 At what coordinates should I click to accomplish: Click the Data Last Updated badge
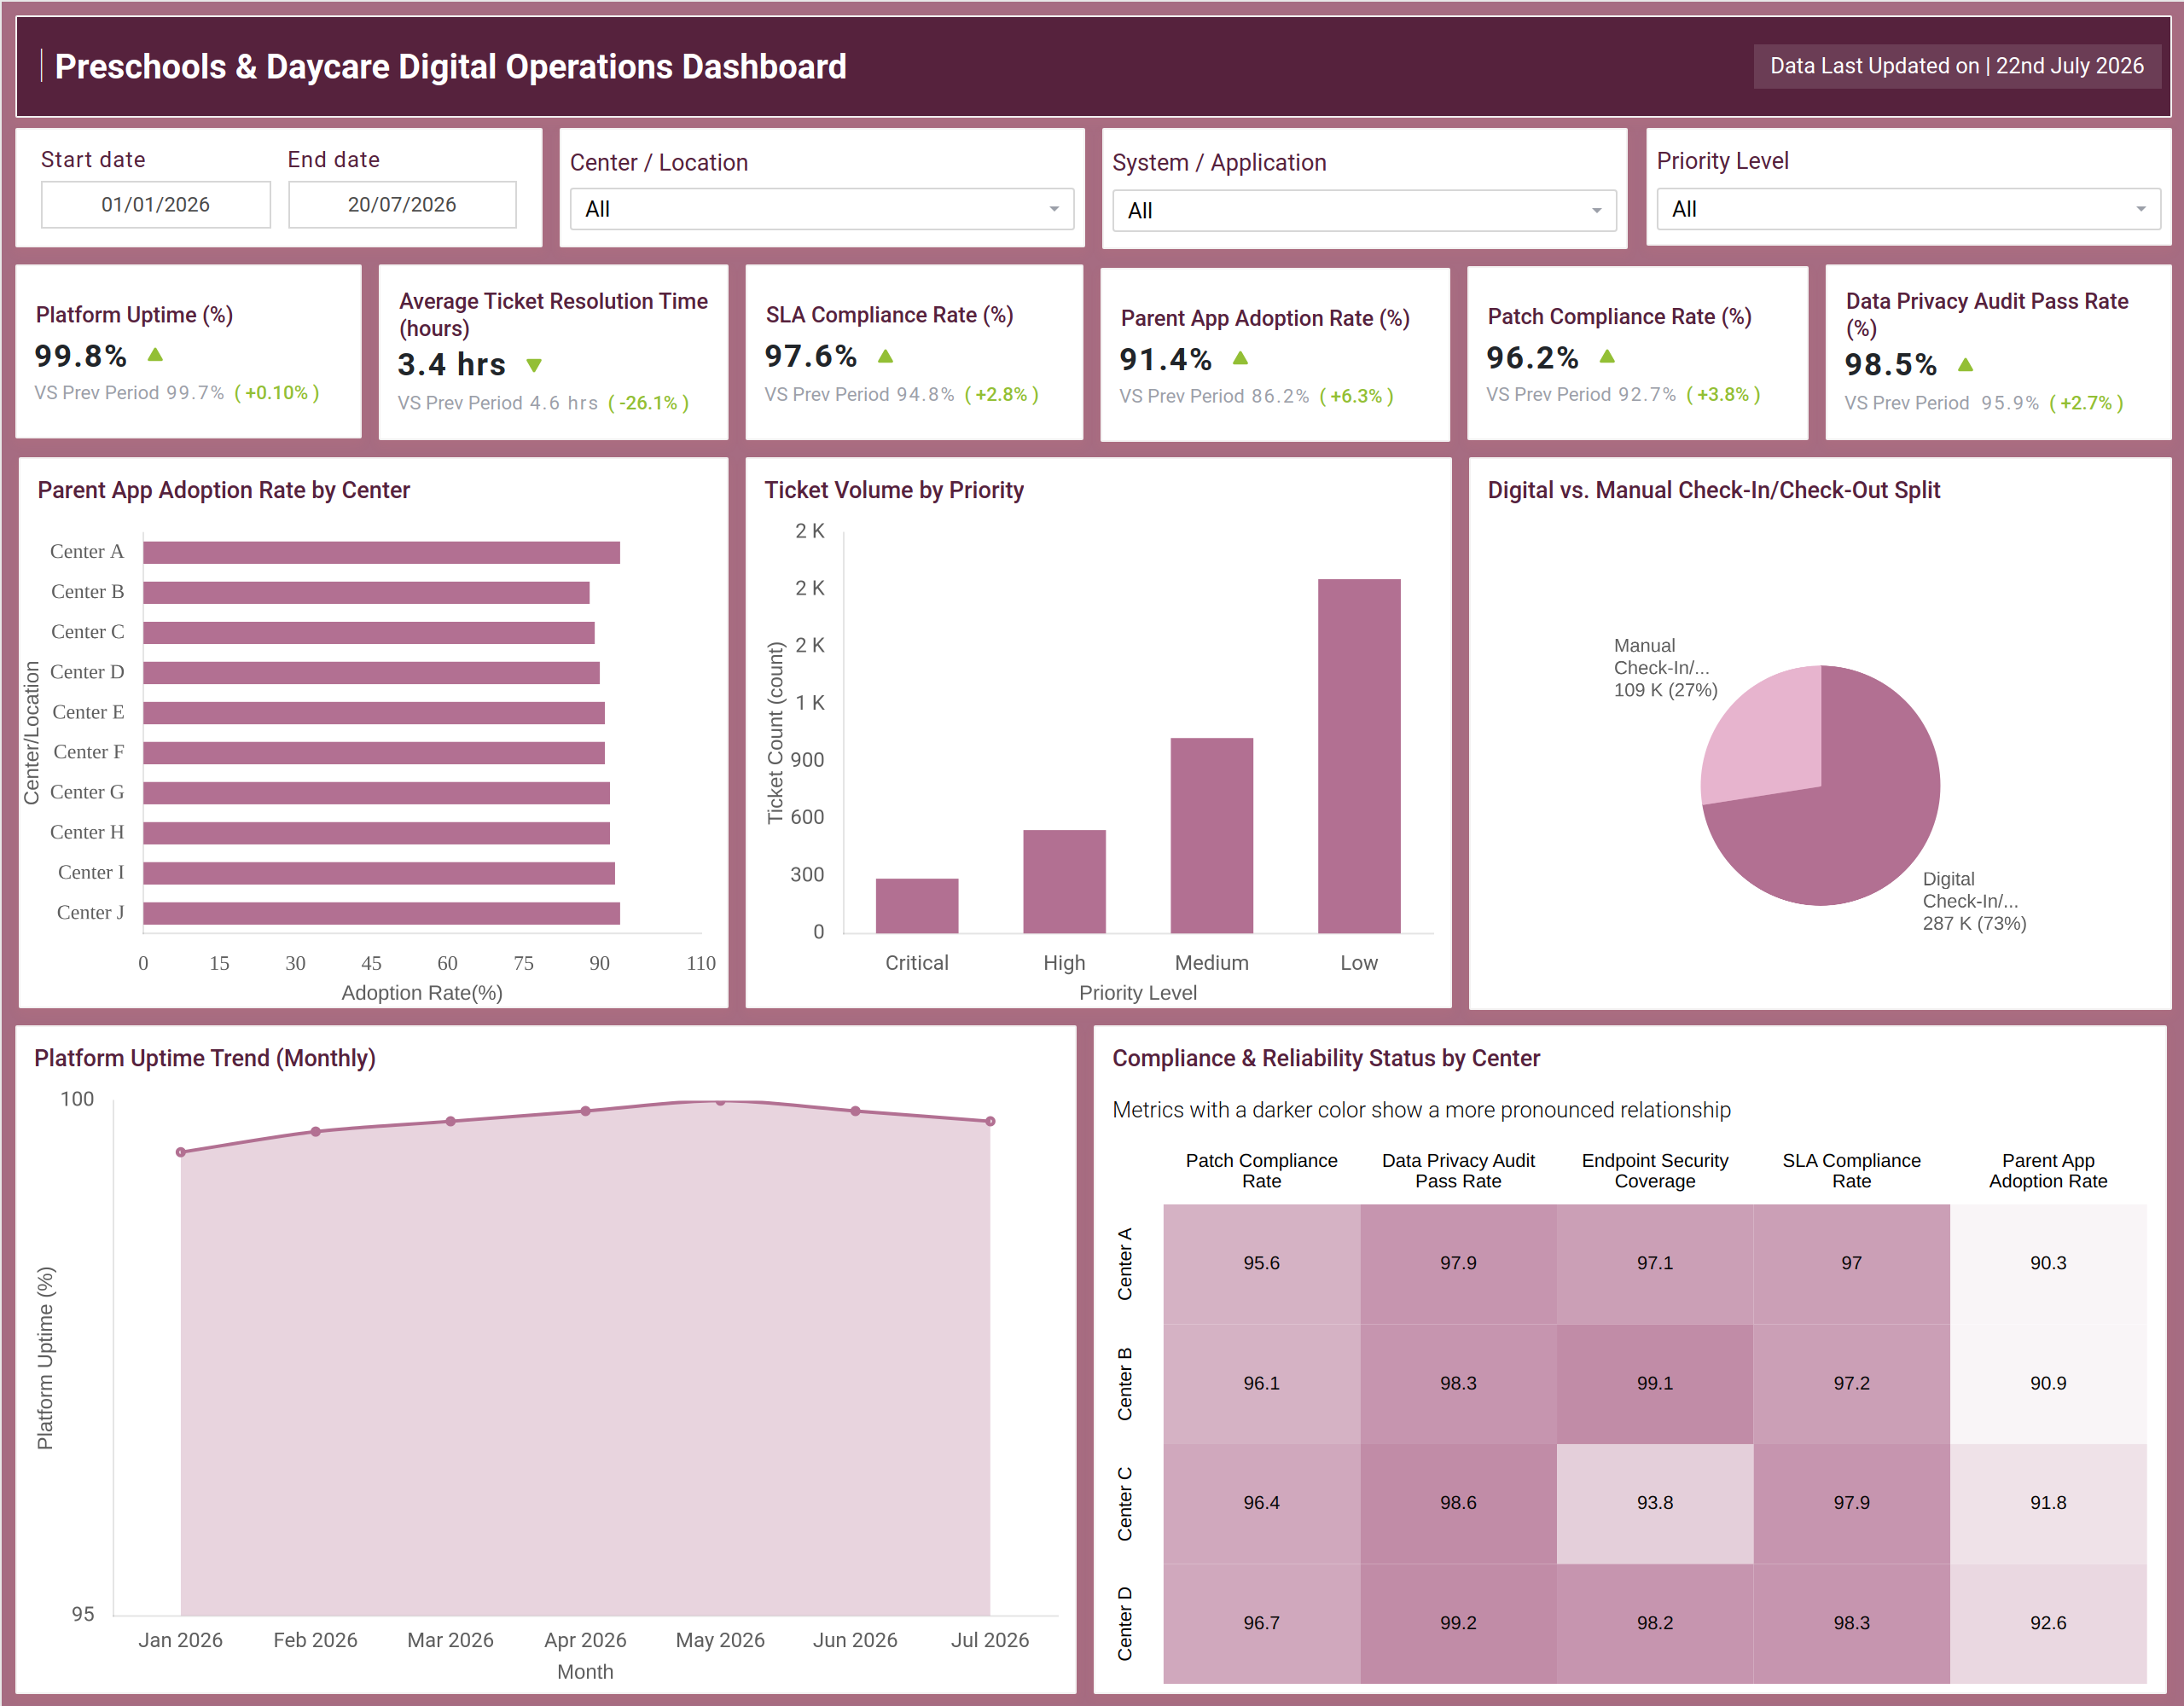point(1957,66)
